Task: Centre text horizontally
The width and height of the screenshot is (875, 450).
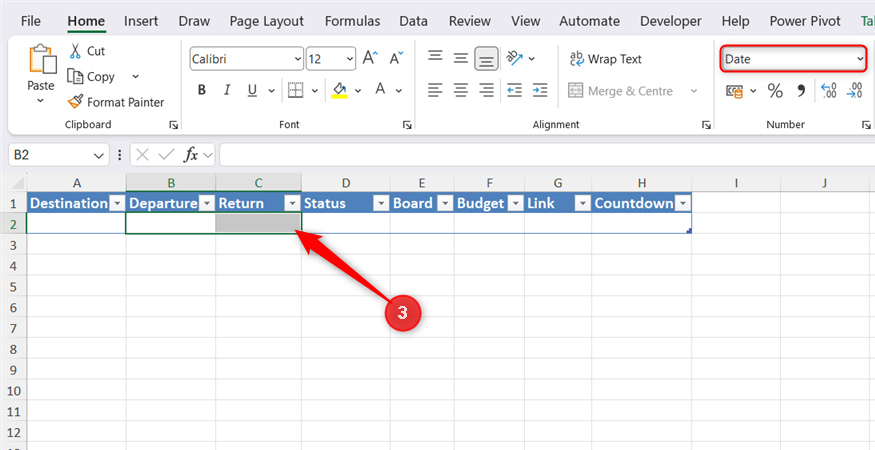Action: pyautogui.click(x=460, y=90)
